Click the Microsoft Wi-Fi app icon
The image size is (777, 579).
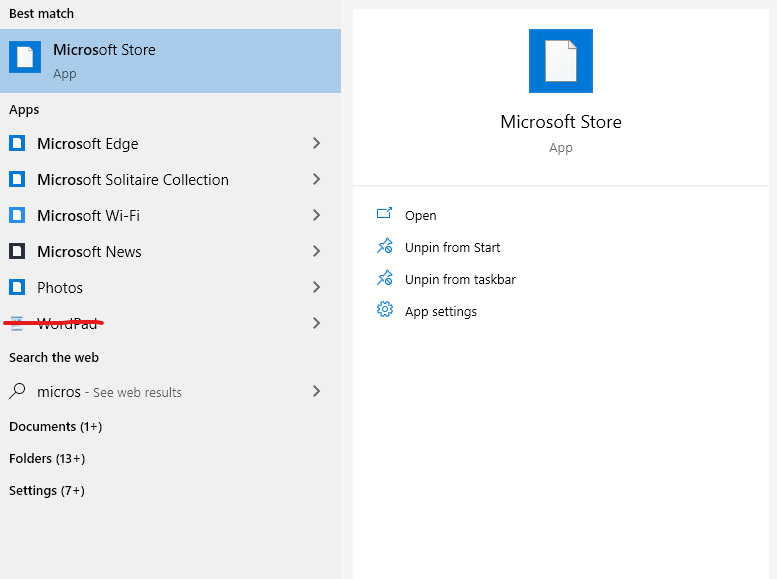click(x=17, y=215)
